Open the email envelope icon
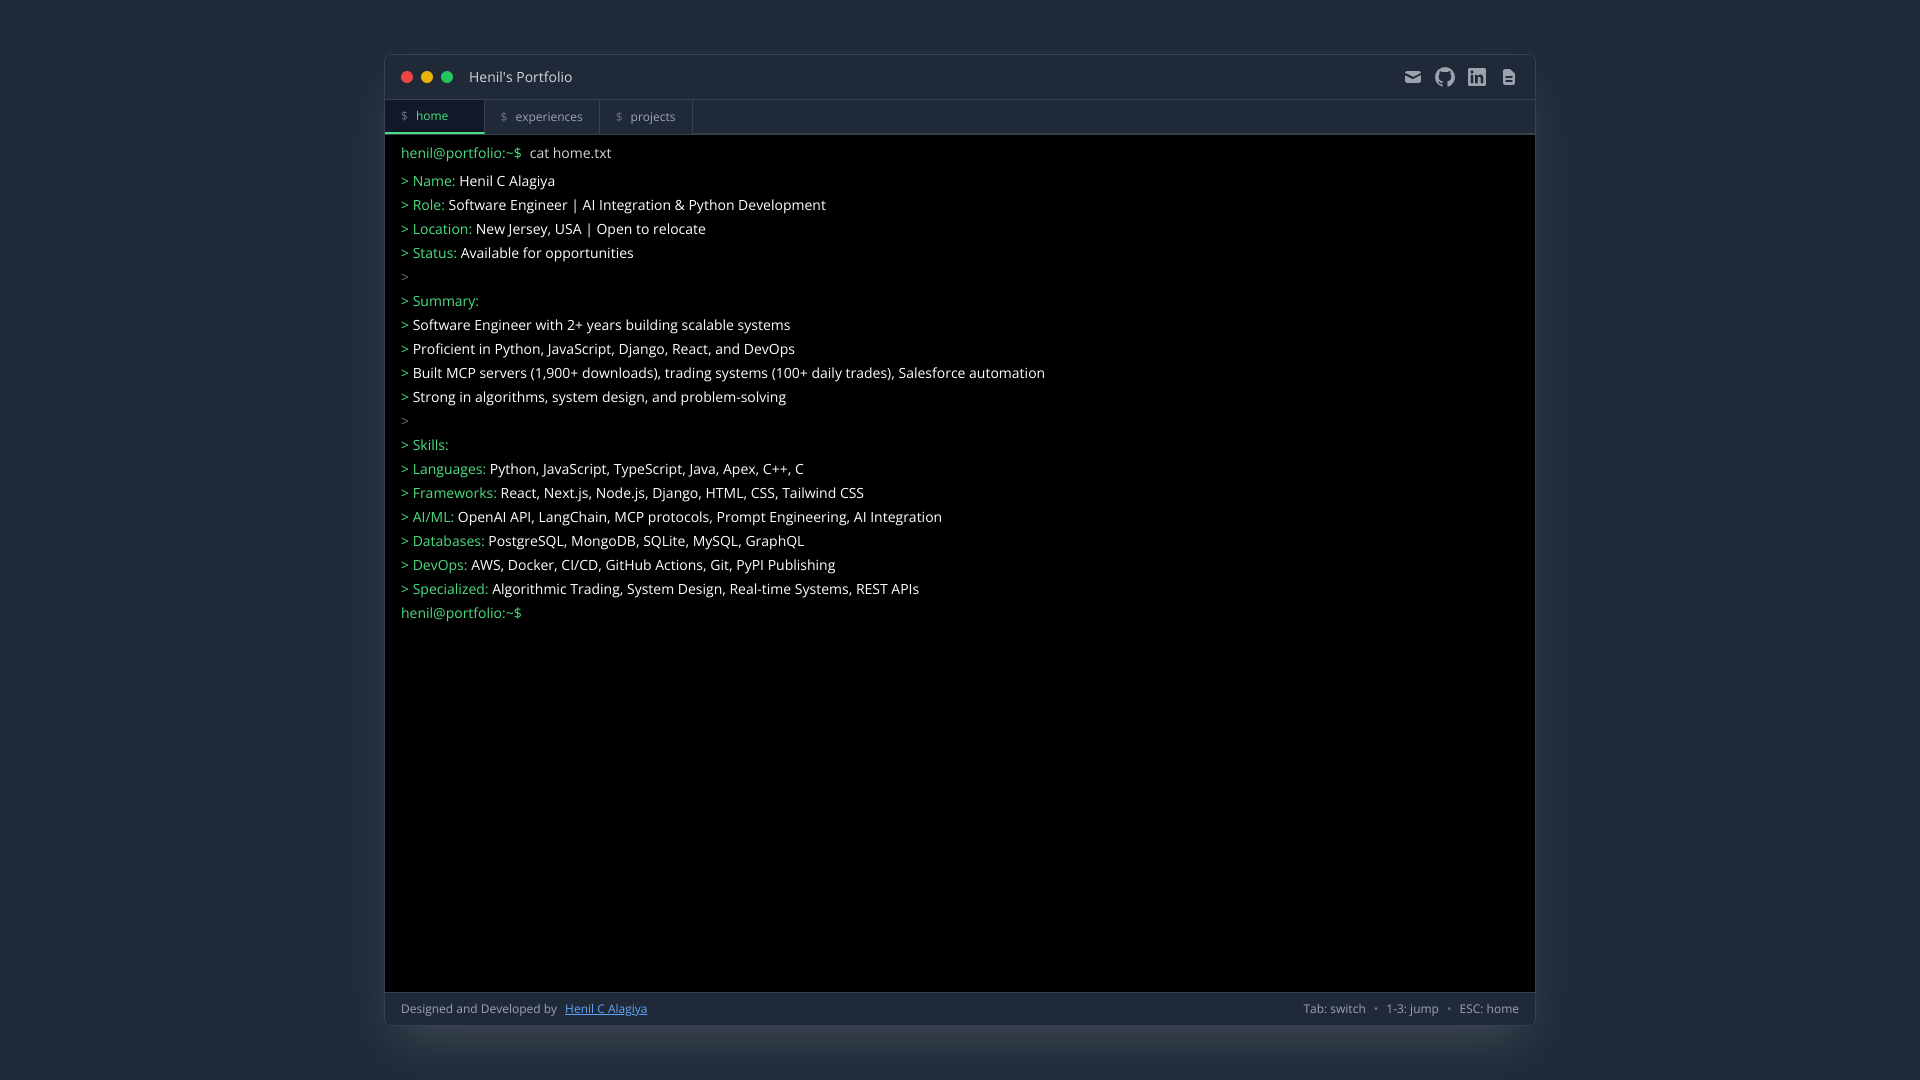The height and width of the screenshot is (1080, 1920). coord(1412,77)
